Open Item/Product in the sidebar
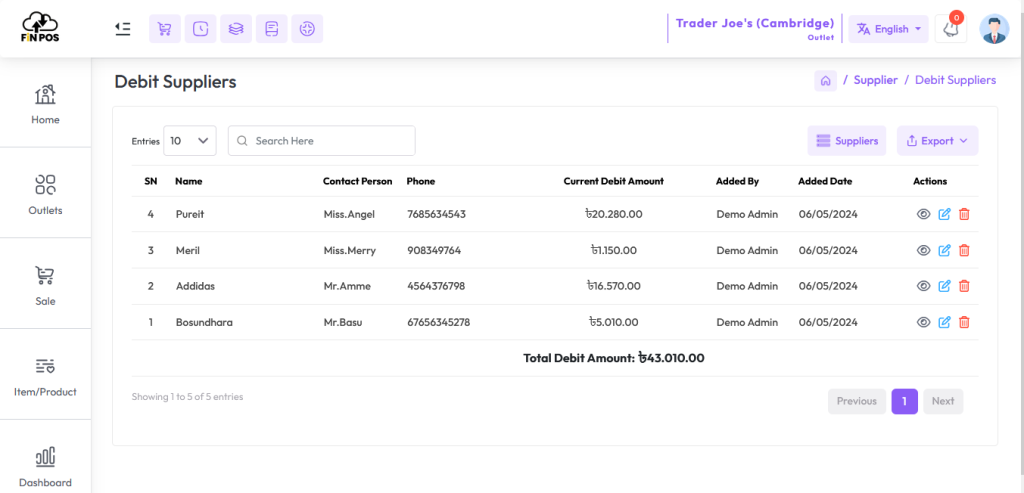Image resolution: width=1024 pixels, height=493 pixels. (45, 375)
